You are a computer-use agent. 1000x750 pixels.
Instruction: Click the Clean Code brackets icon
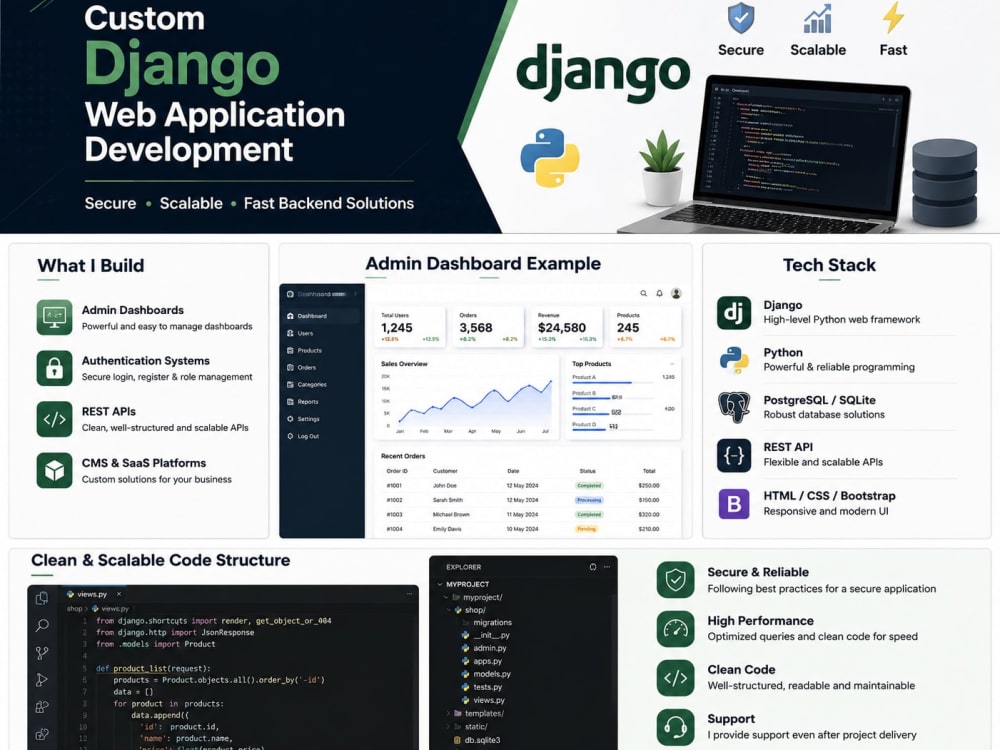point(675,678)
